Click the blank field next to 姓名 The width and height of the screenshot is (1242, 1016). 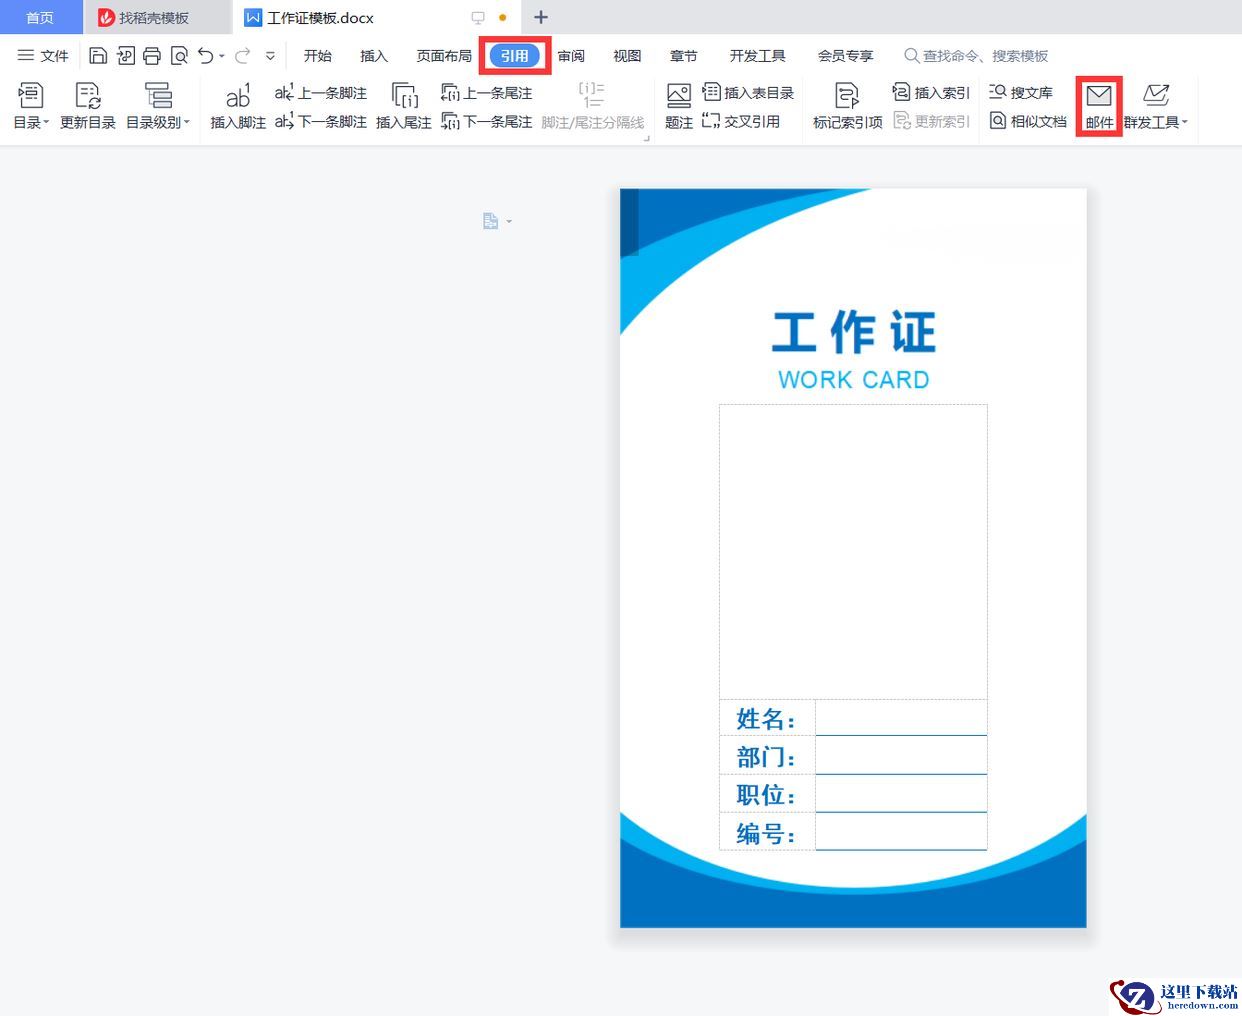pyautogui.click(x=901, y=718)
